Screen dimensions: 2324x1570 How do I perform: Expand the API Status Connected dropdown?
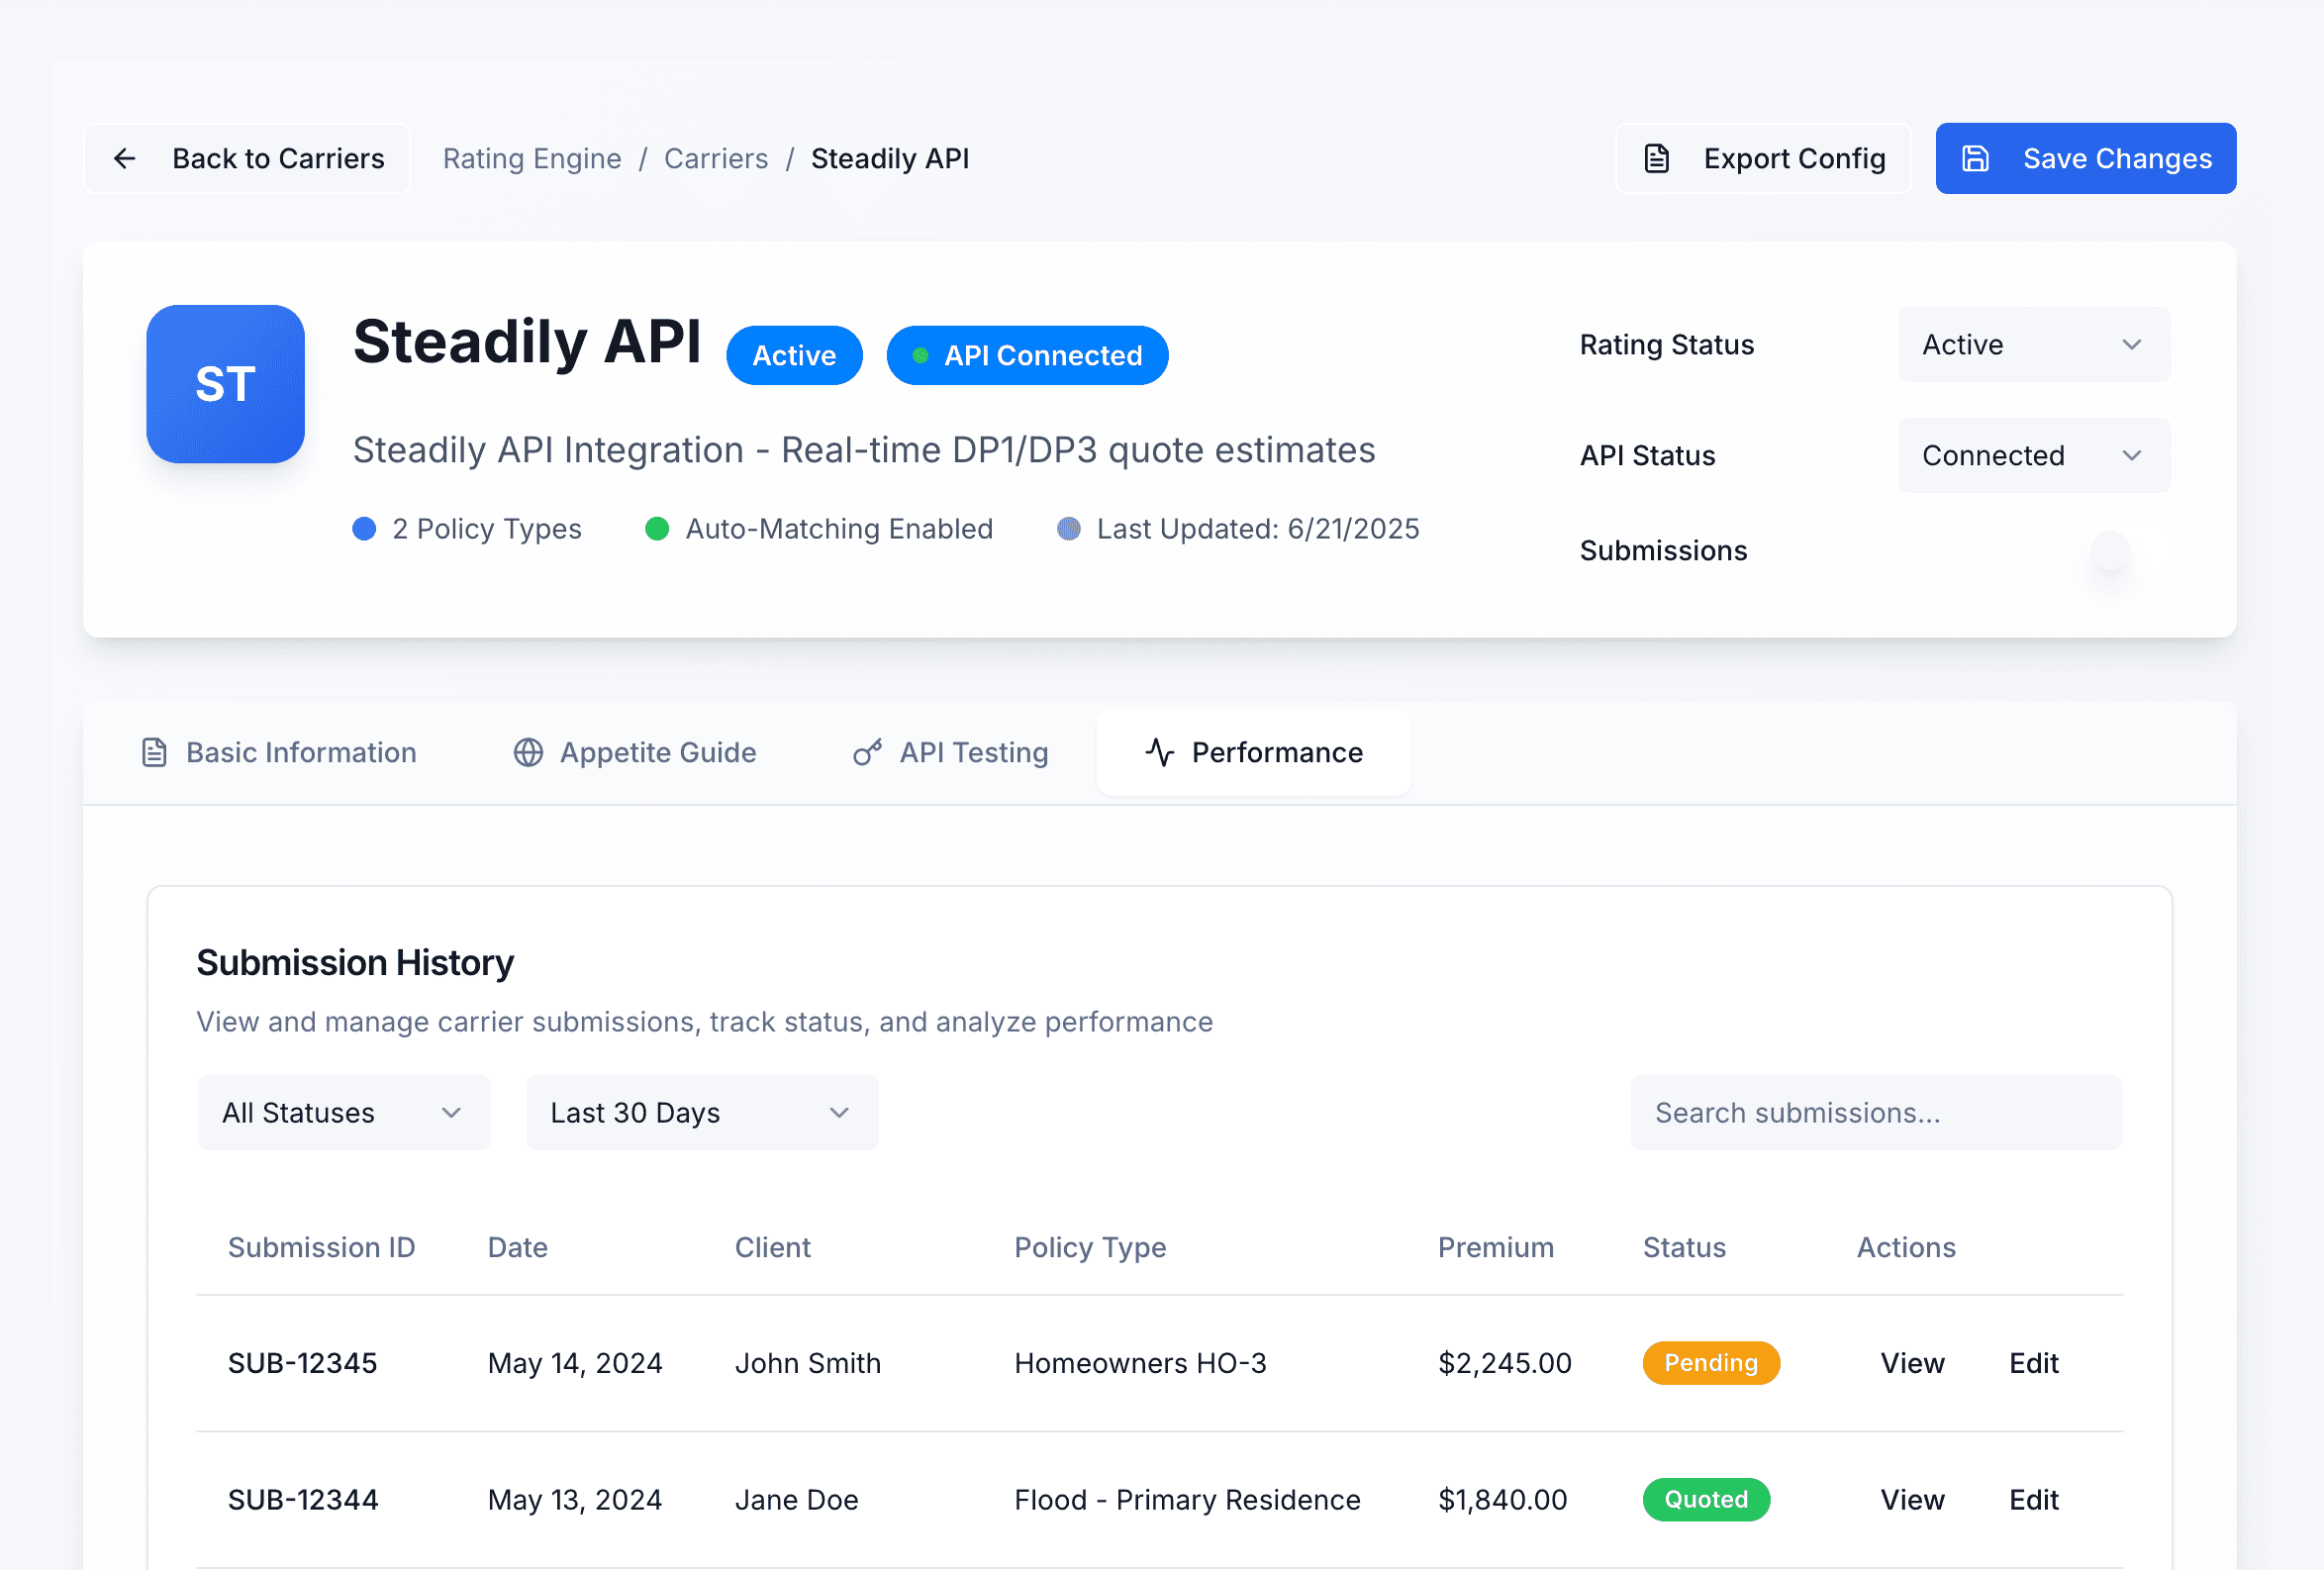[2033, 455]
